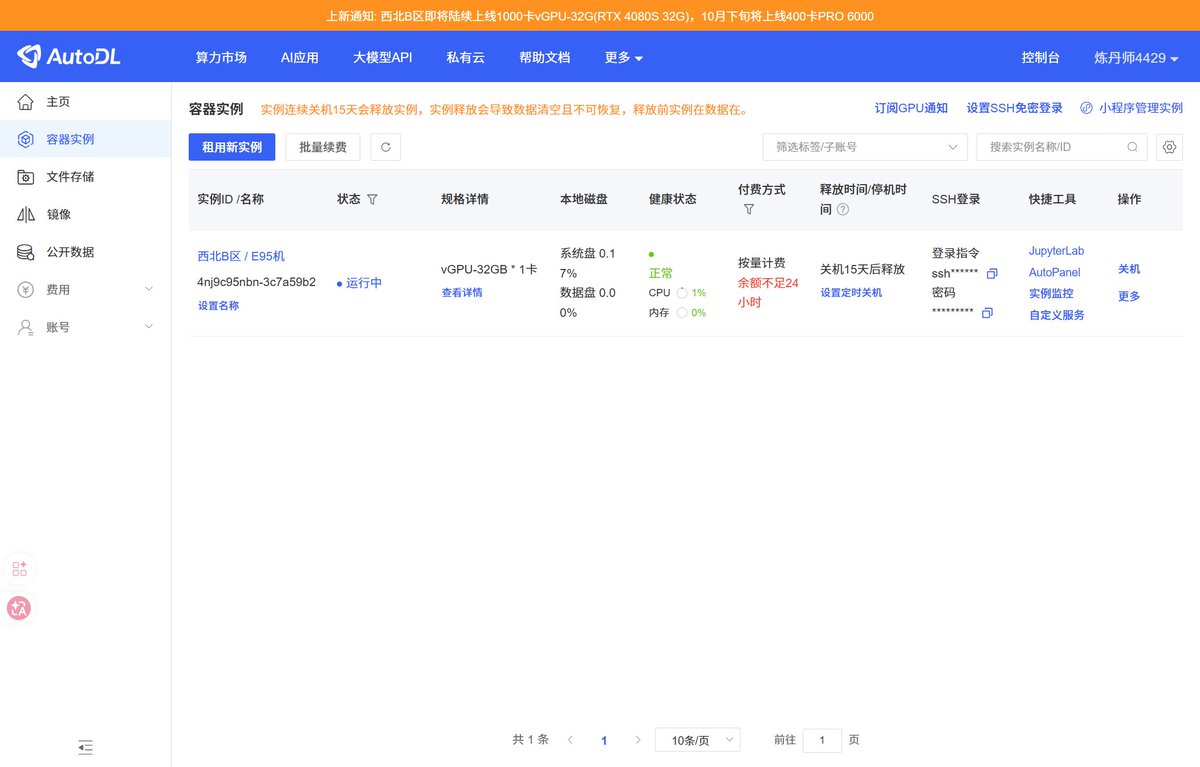Go to next page arrow in pagination
The height and width of the screenshot is (767, 1200).
(638, 740)
